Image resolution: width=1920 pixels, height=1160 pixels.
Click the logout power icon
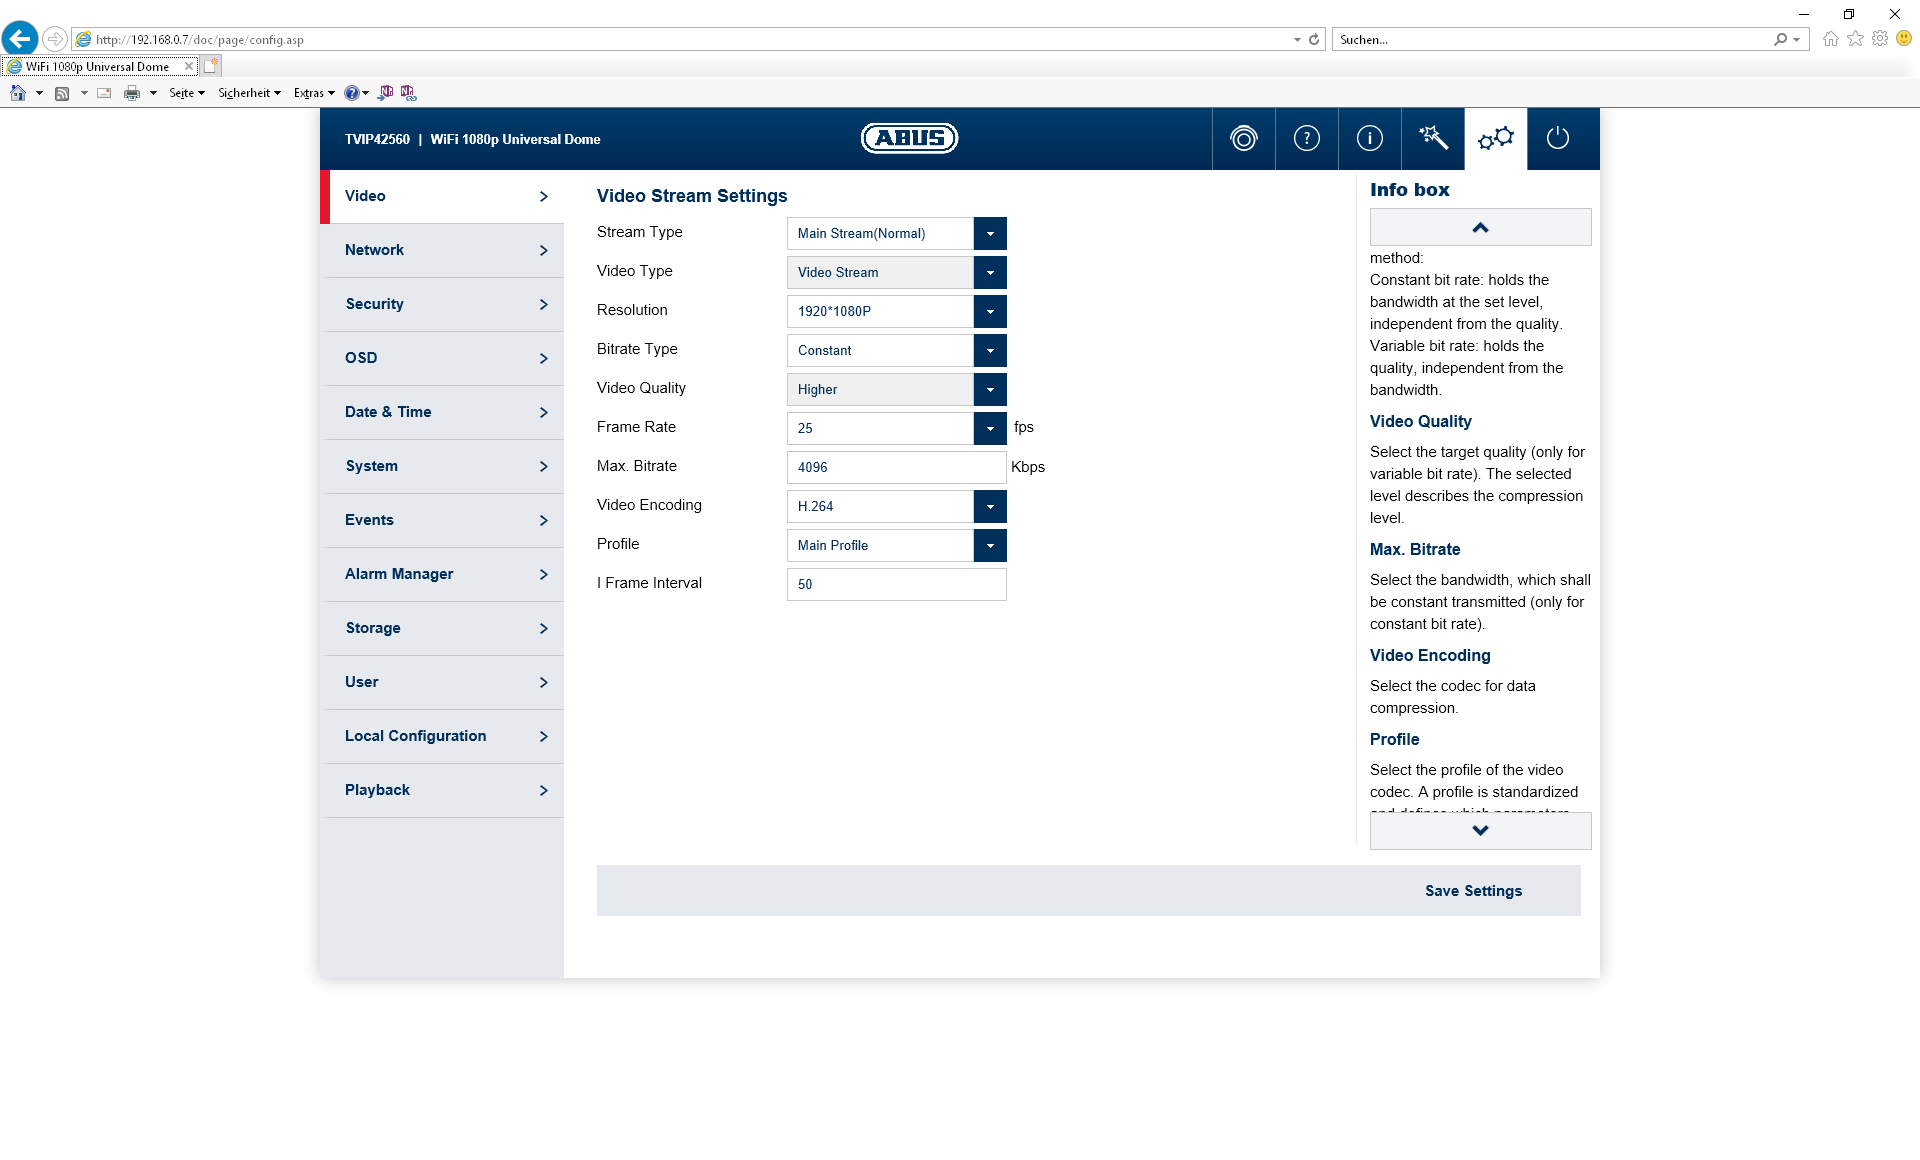click(1558, 139)
